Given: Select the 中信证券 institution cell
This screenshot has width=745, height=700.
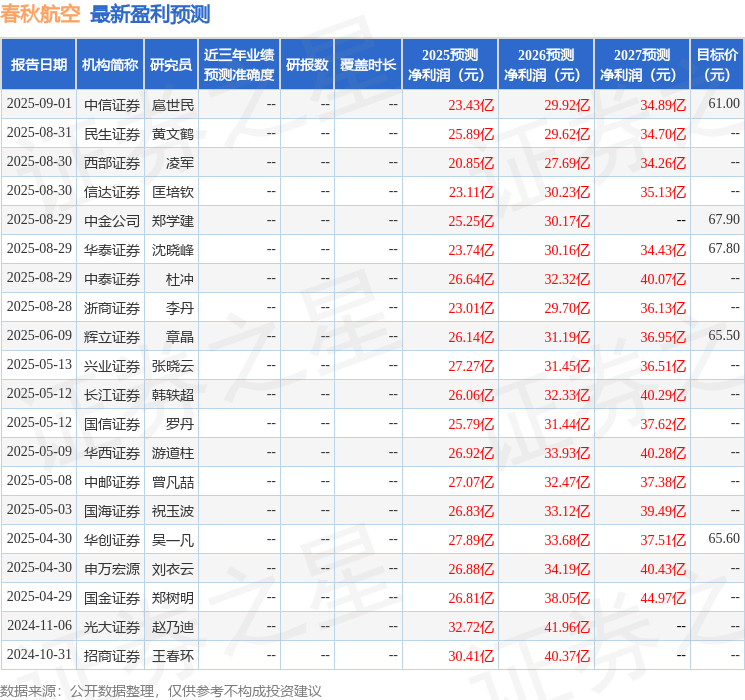Looking at the screenshot, I should 112,105.
